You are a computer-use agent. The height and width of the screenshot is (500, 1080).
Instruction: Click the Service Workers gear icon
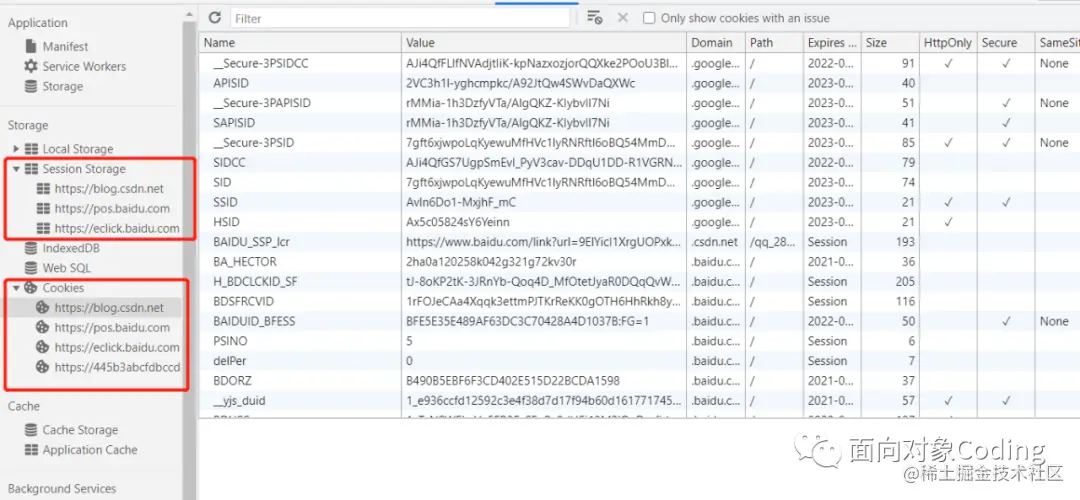(31, 67)
